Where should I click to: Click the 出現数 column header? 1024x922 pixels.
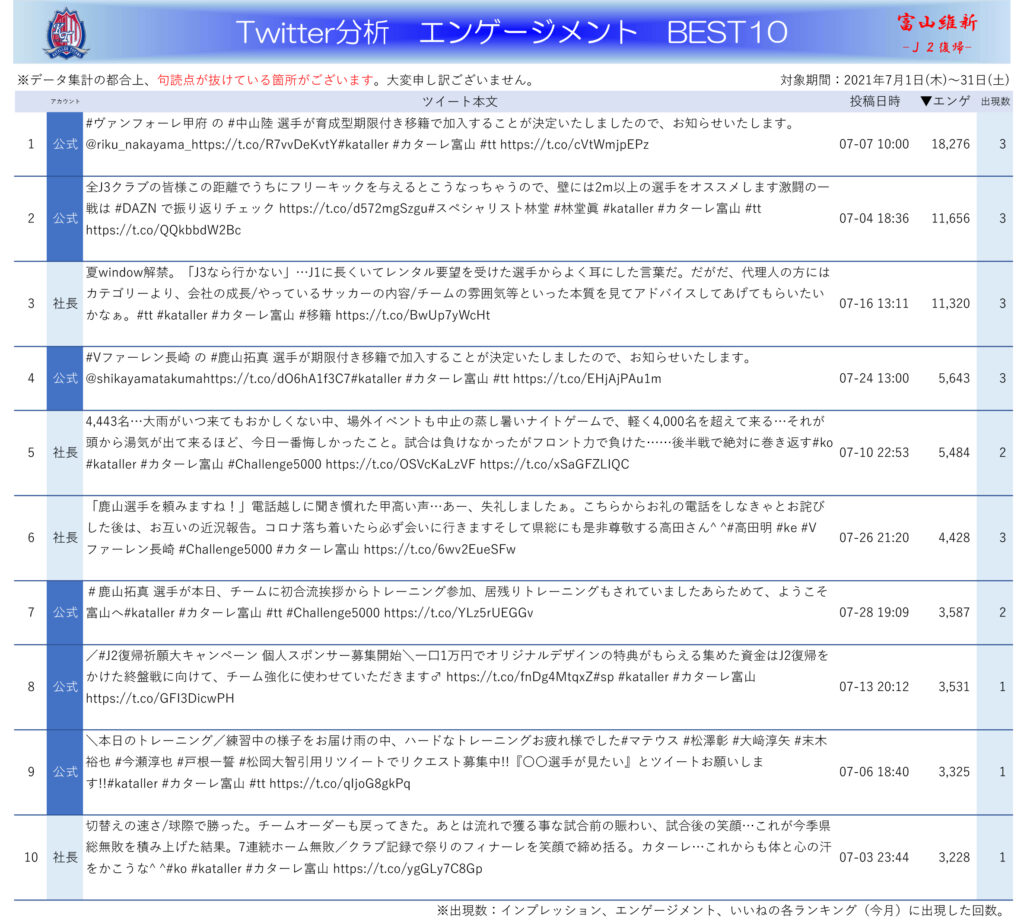[x=995, y=101]
